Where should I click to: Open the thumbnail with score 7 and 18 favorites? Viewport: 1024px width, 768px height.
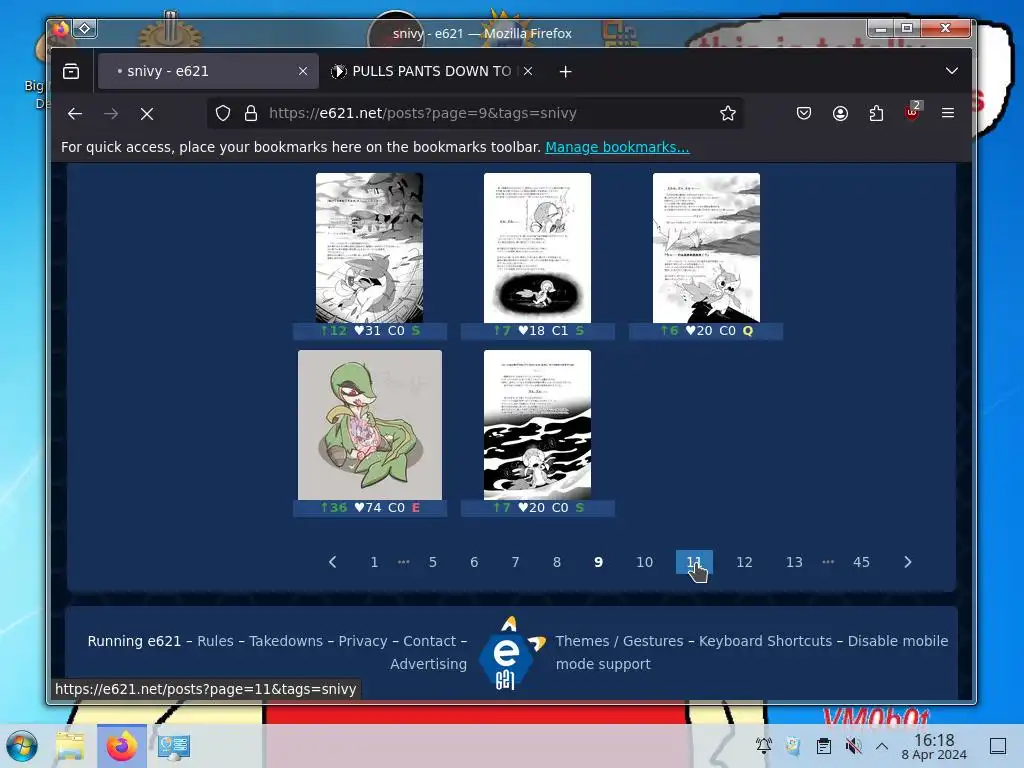[537, 248]
